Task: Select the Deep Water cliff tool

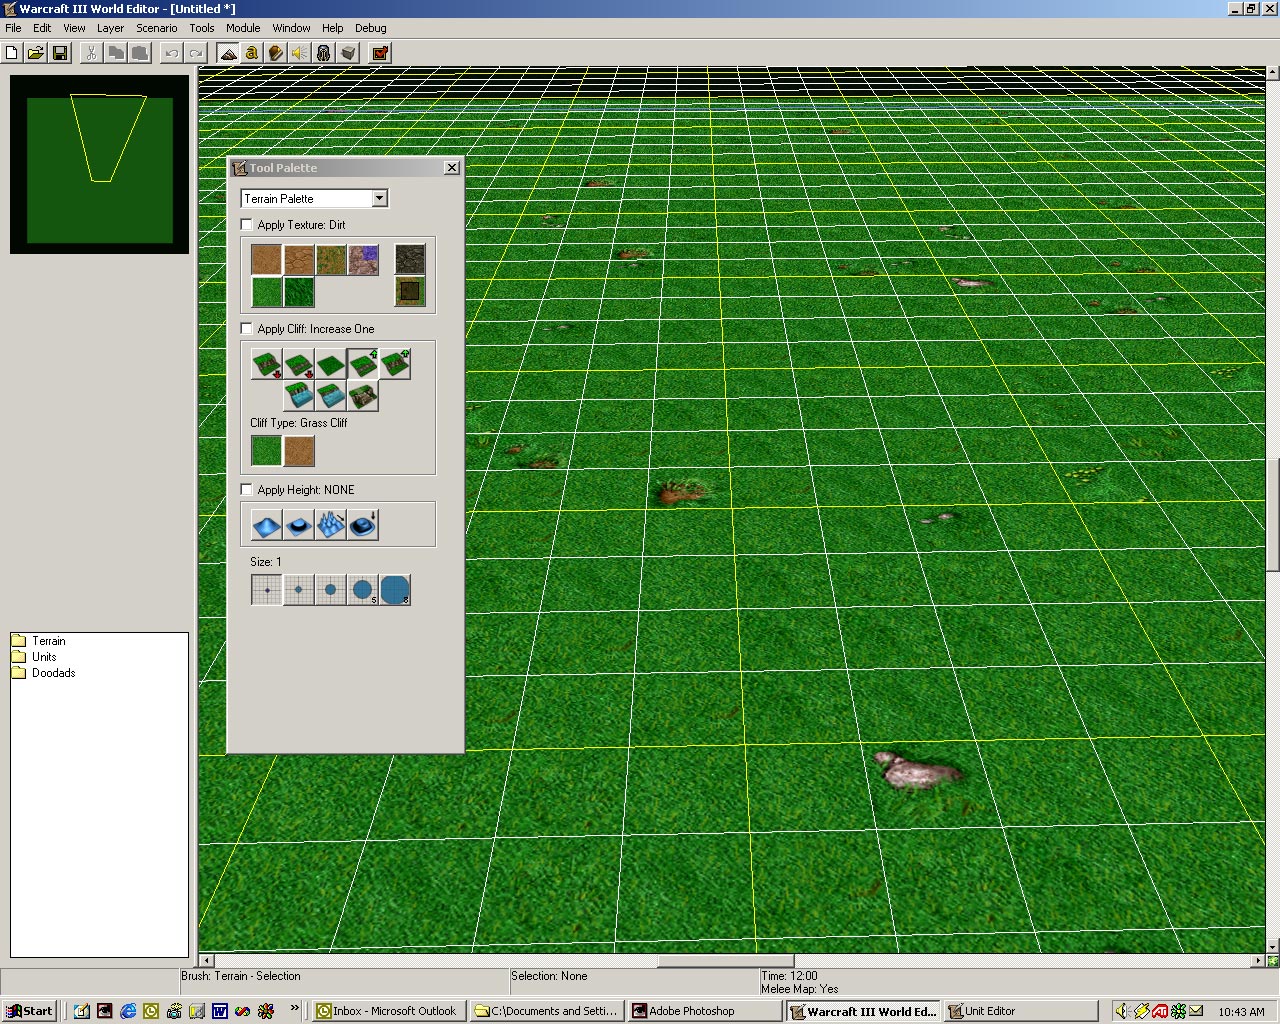Action: tap(299, 396)
